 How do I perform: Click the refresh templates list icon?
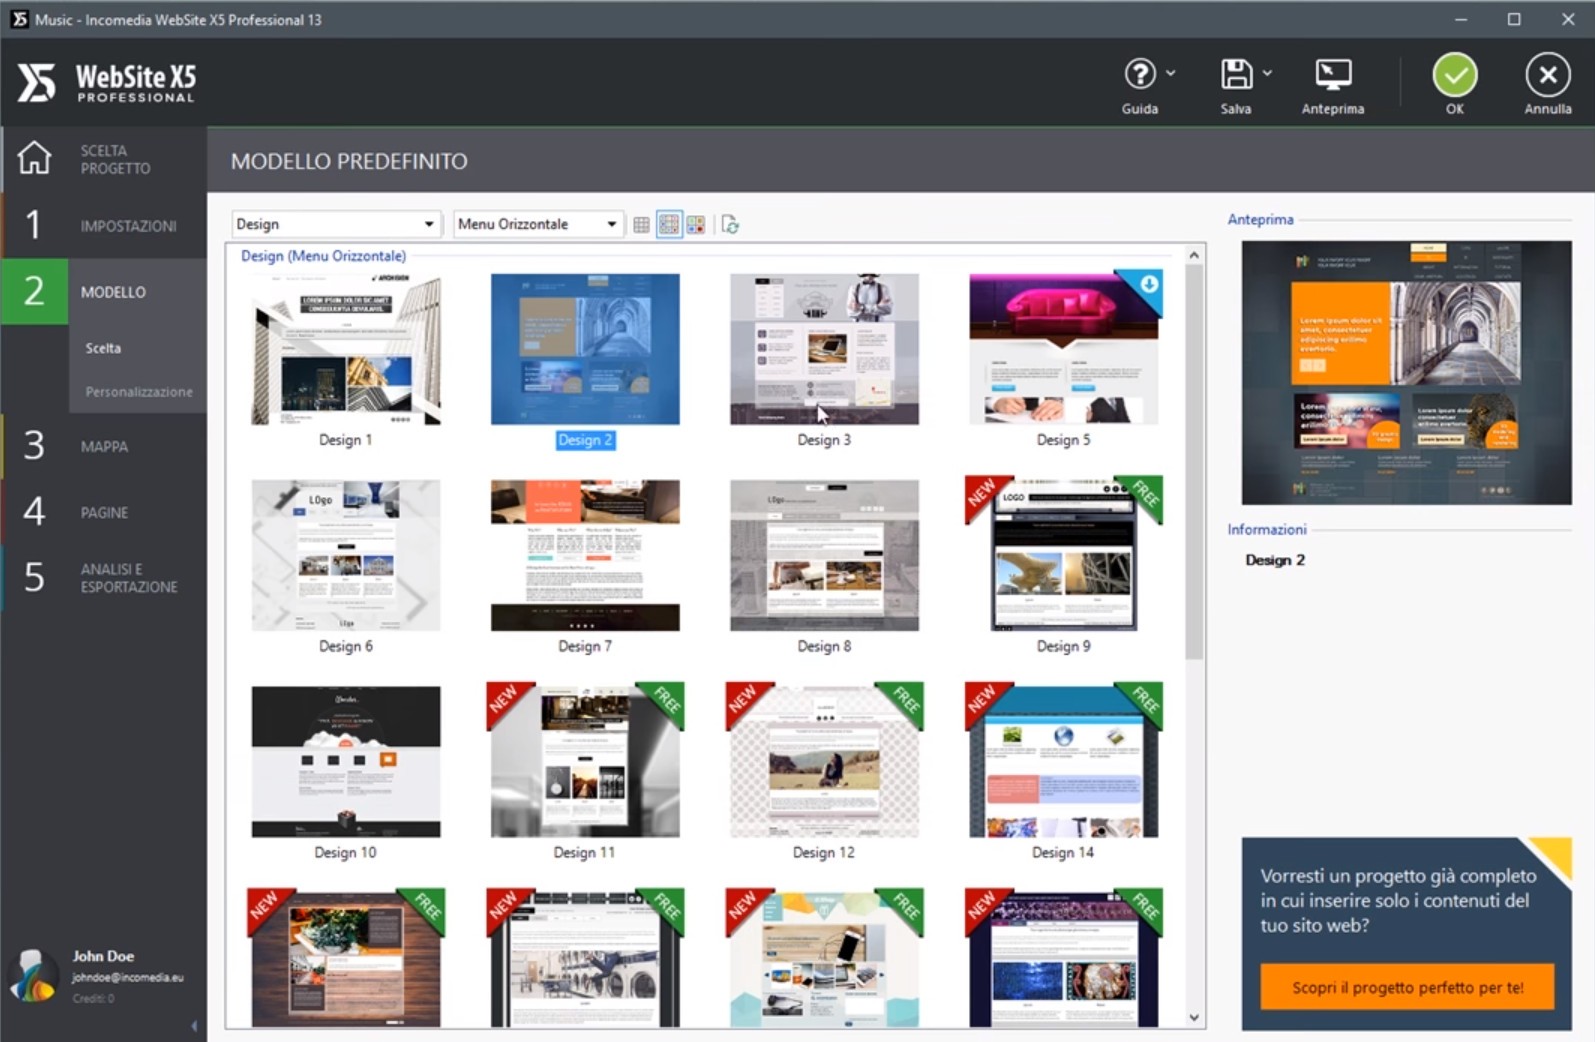click(730, 225)
